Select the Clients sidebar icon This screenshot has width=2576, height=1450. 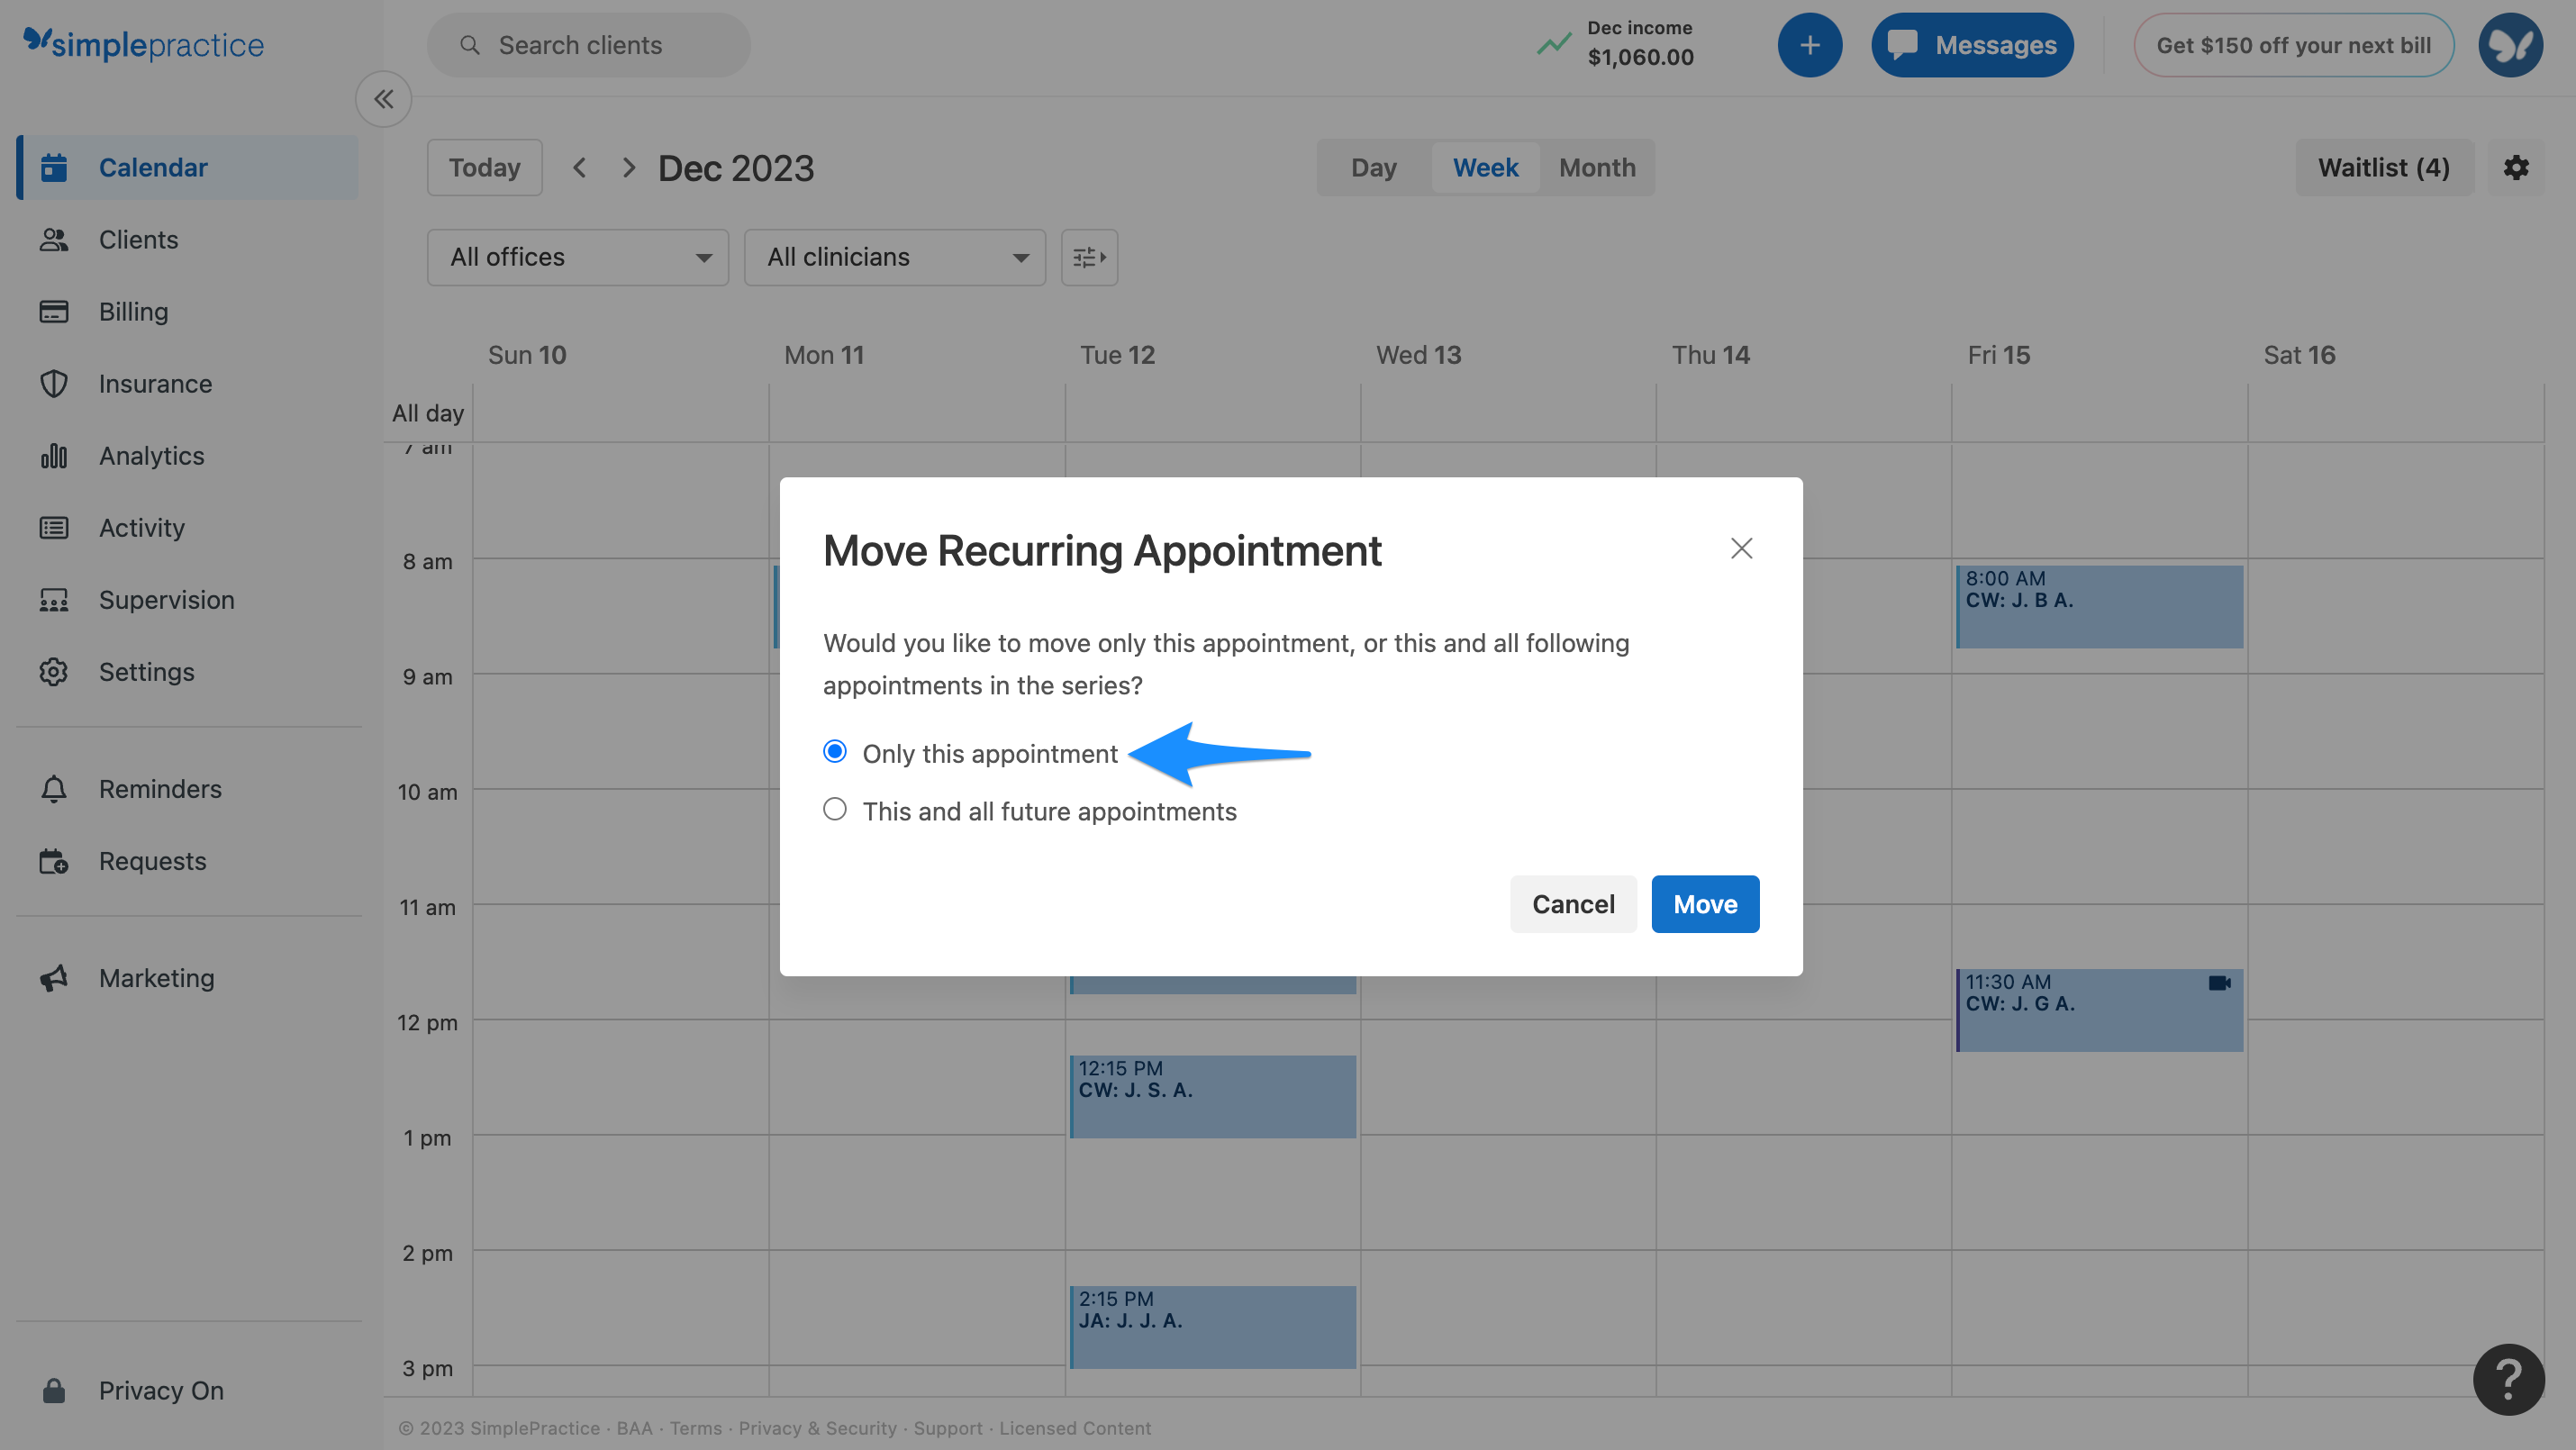click(x=138, y=239)
